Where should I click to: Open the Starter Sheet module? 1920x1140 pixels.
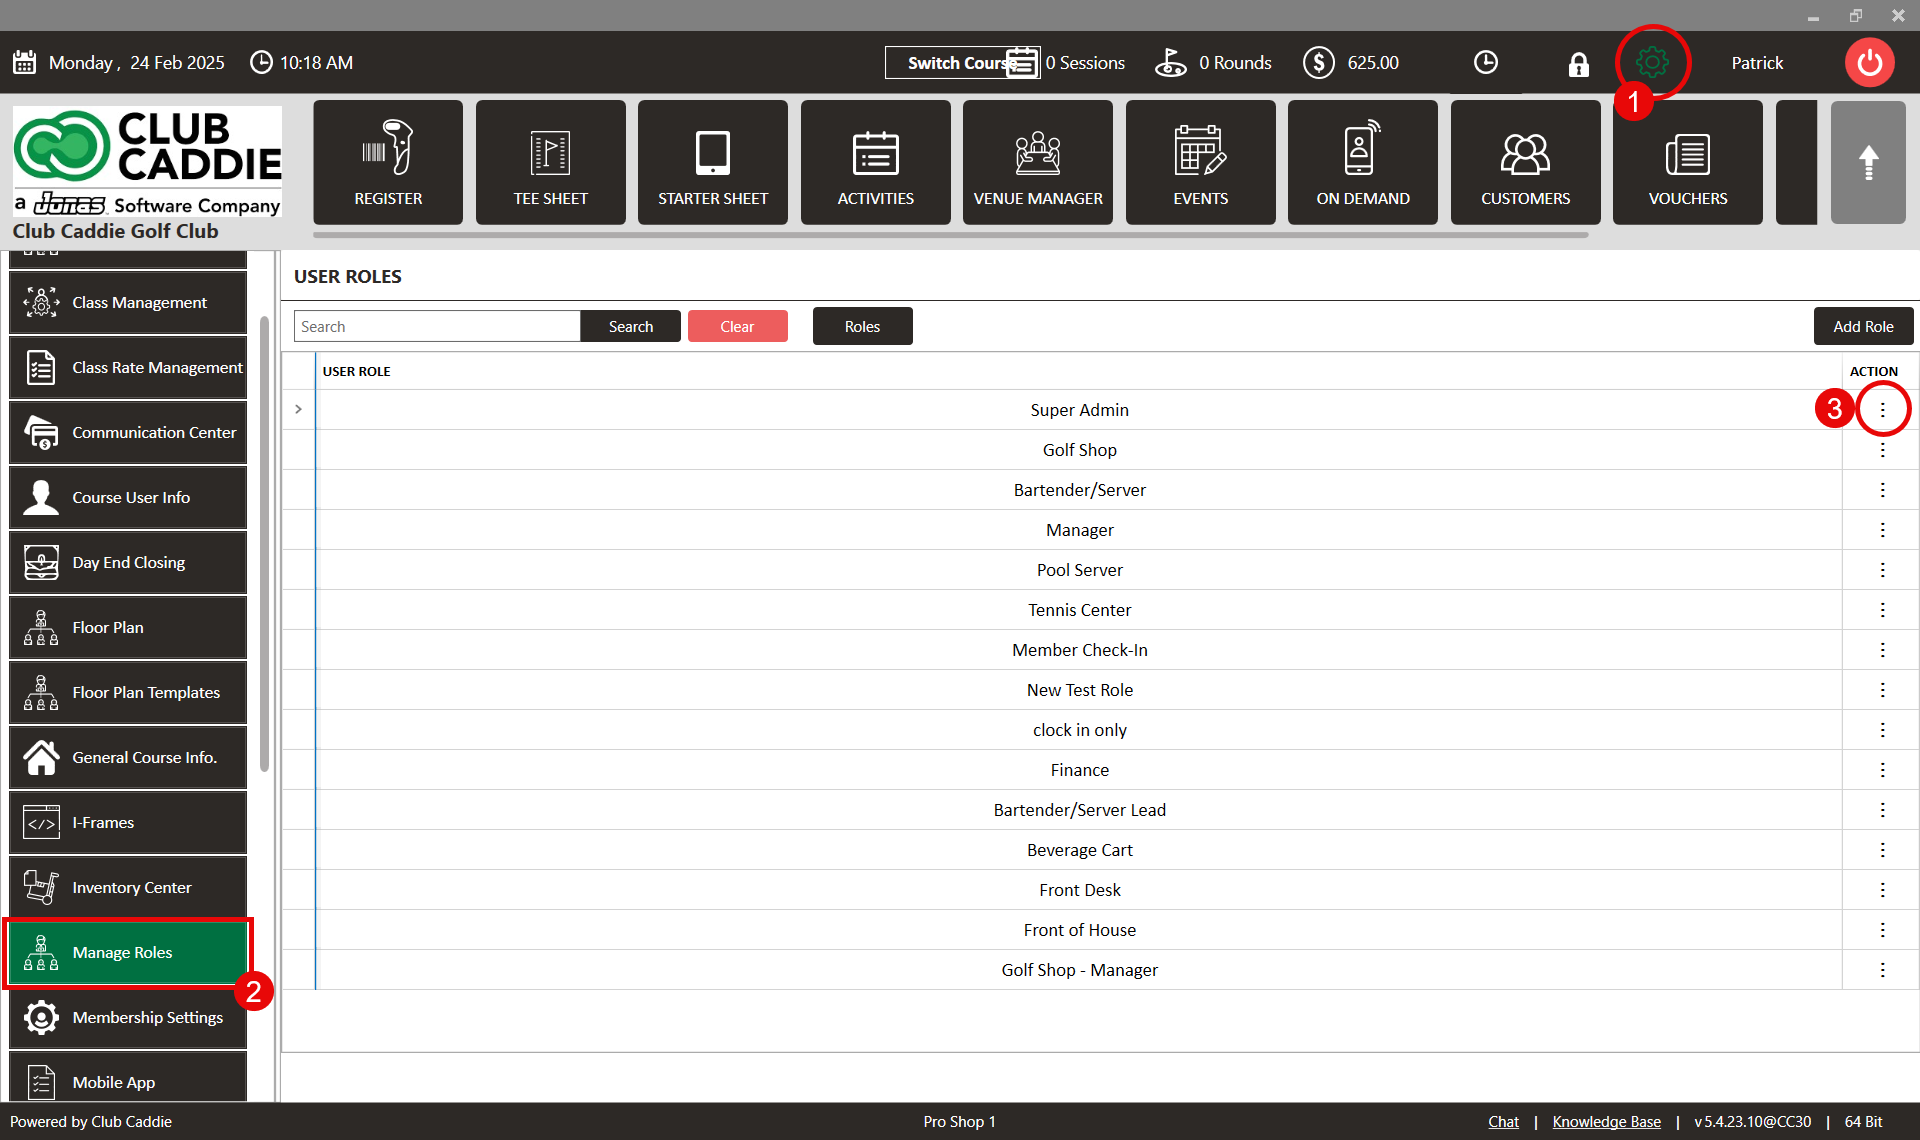pyautogui.click(x=713, y=162)
